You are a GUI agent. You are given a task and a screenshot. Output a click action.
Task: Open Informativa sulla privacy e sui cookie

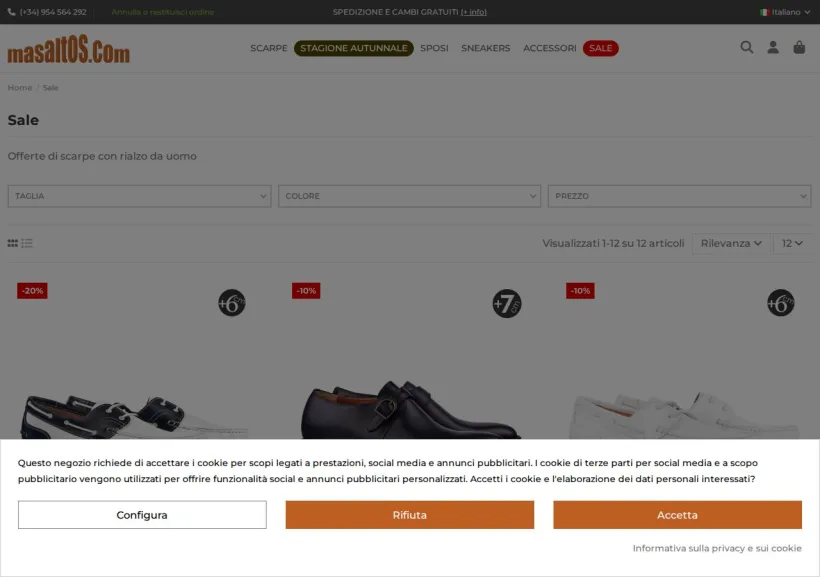pyautogui.click(x=717, y=548)
